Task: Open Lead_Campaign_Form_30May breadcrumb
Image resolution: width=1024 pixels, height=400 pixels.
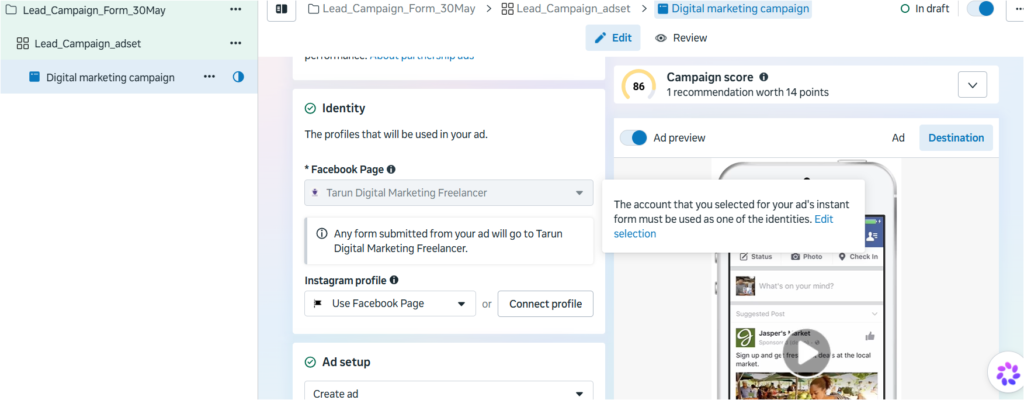Action: 391,9
